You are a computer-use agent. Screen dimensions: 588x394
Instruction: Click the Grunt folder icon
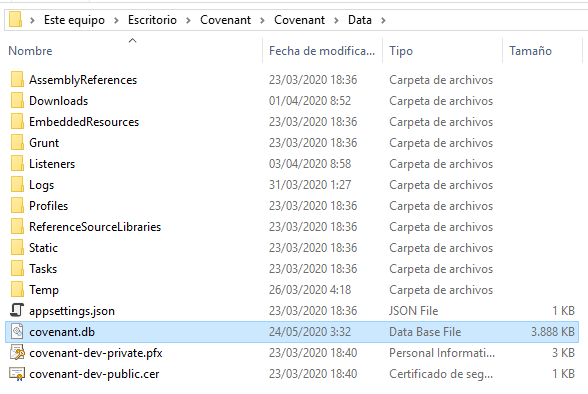point(17,142)
